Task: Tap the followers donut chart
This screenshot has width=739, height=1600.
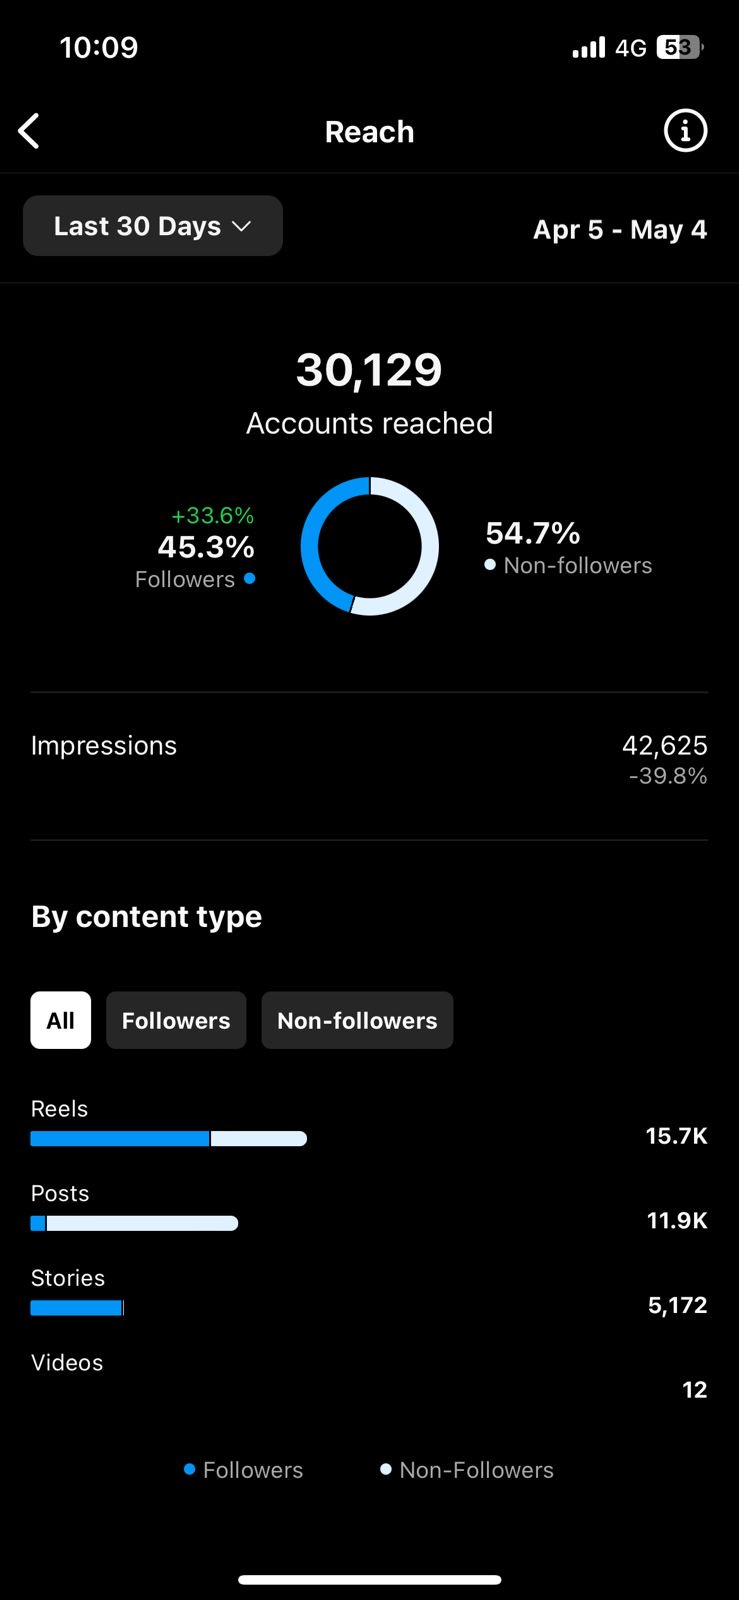Action: tap(370, 546)
